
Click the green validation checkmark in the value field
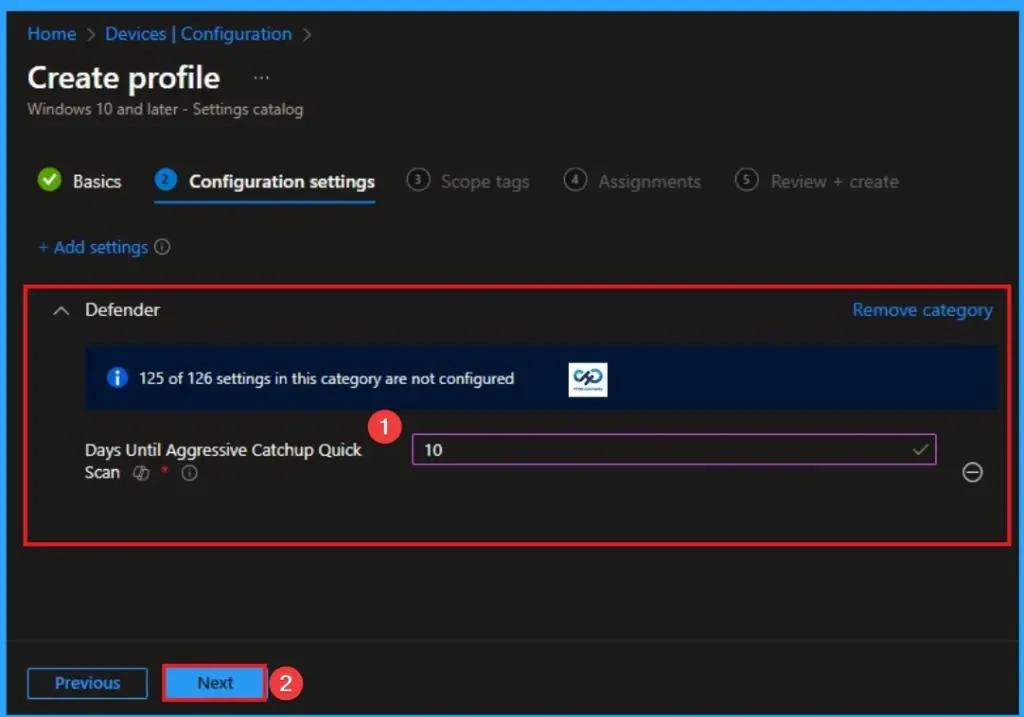tap(922, 450)
